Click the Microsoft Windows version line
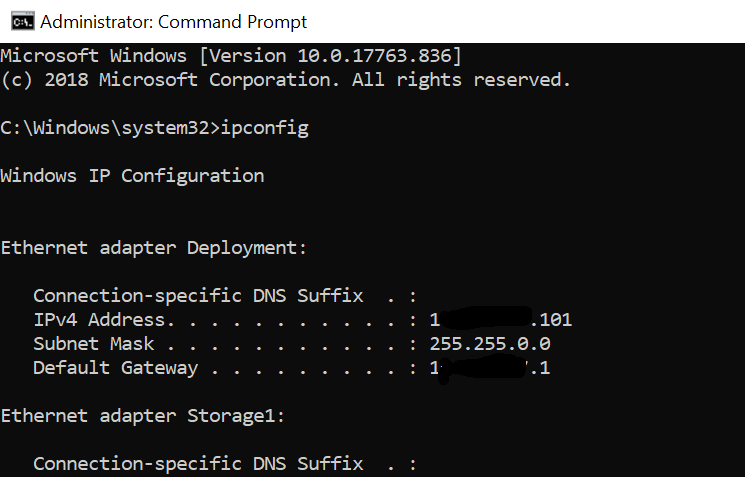This screenshot has width=745, height=477. point(230,55)
